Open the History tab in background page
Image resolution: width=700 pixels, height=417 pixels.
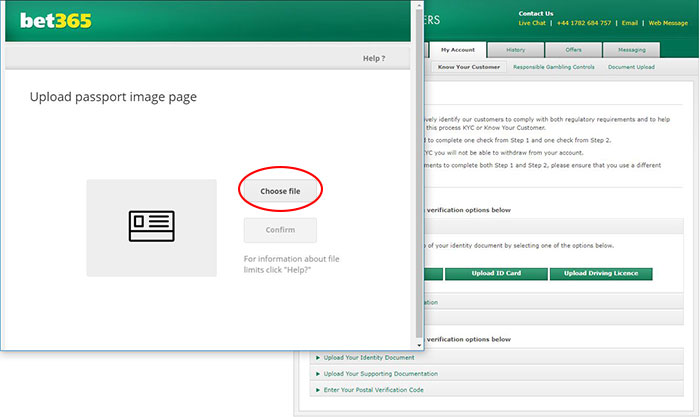coord(516,50)
